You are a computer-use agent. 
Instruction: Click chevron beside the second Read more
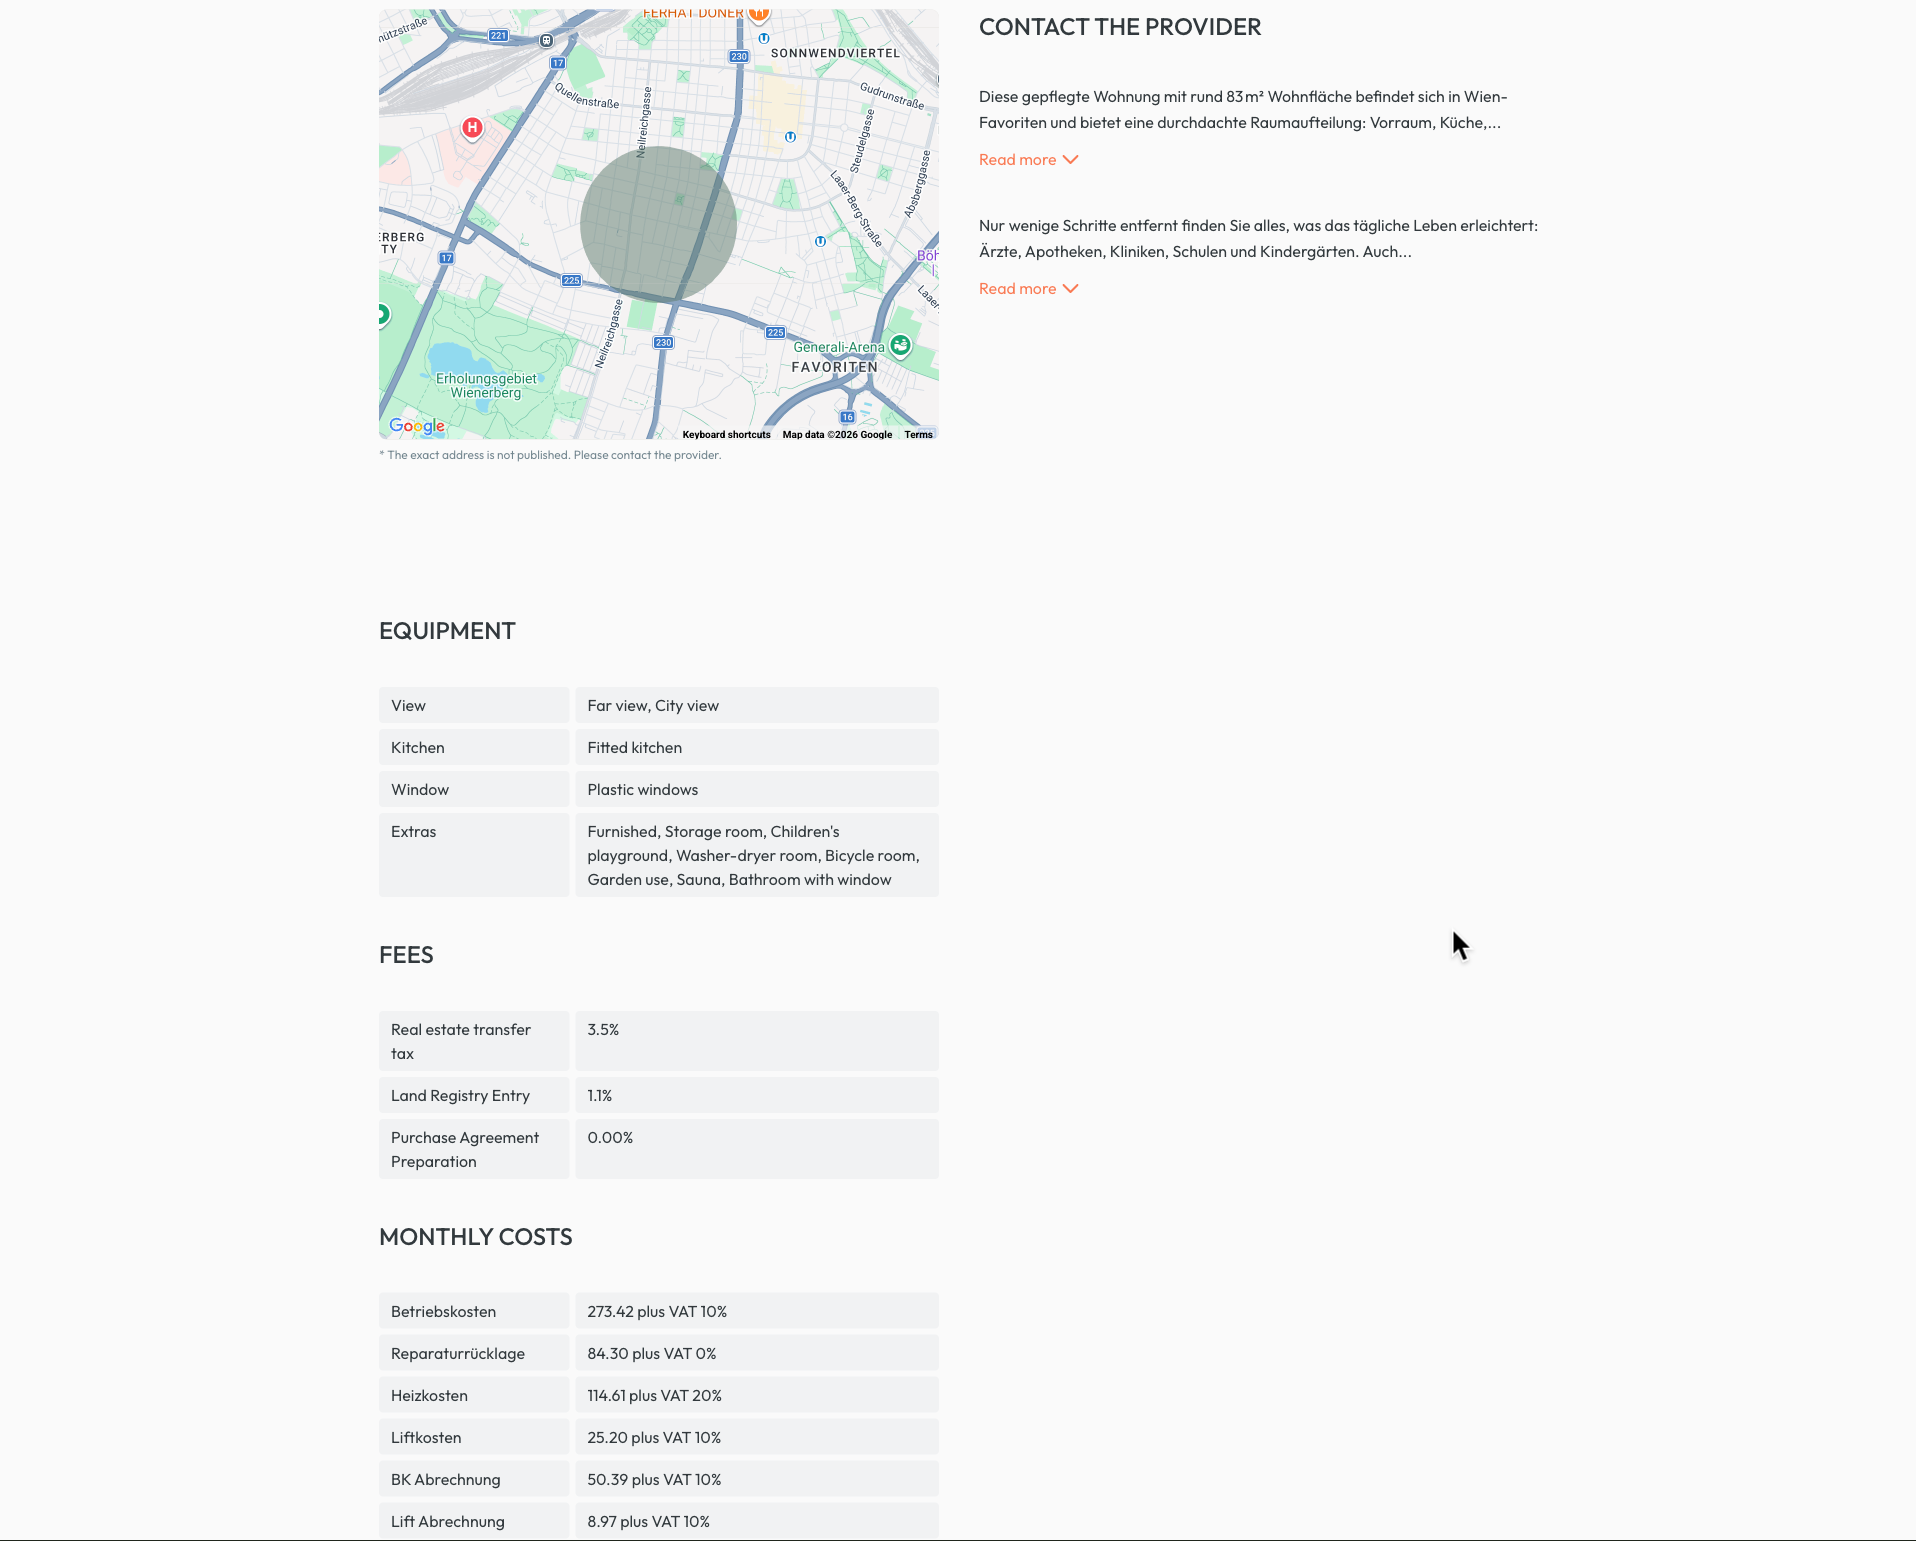point(1070,289)
